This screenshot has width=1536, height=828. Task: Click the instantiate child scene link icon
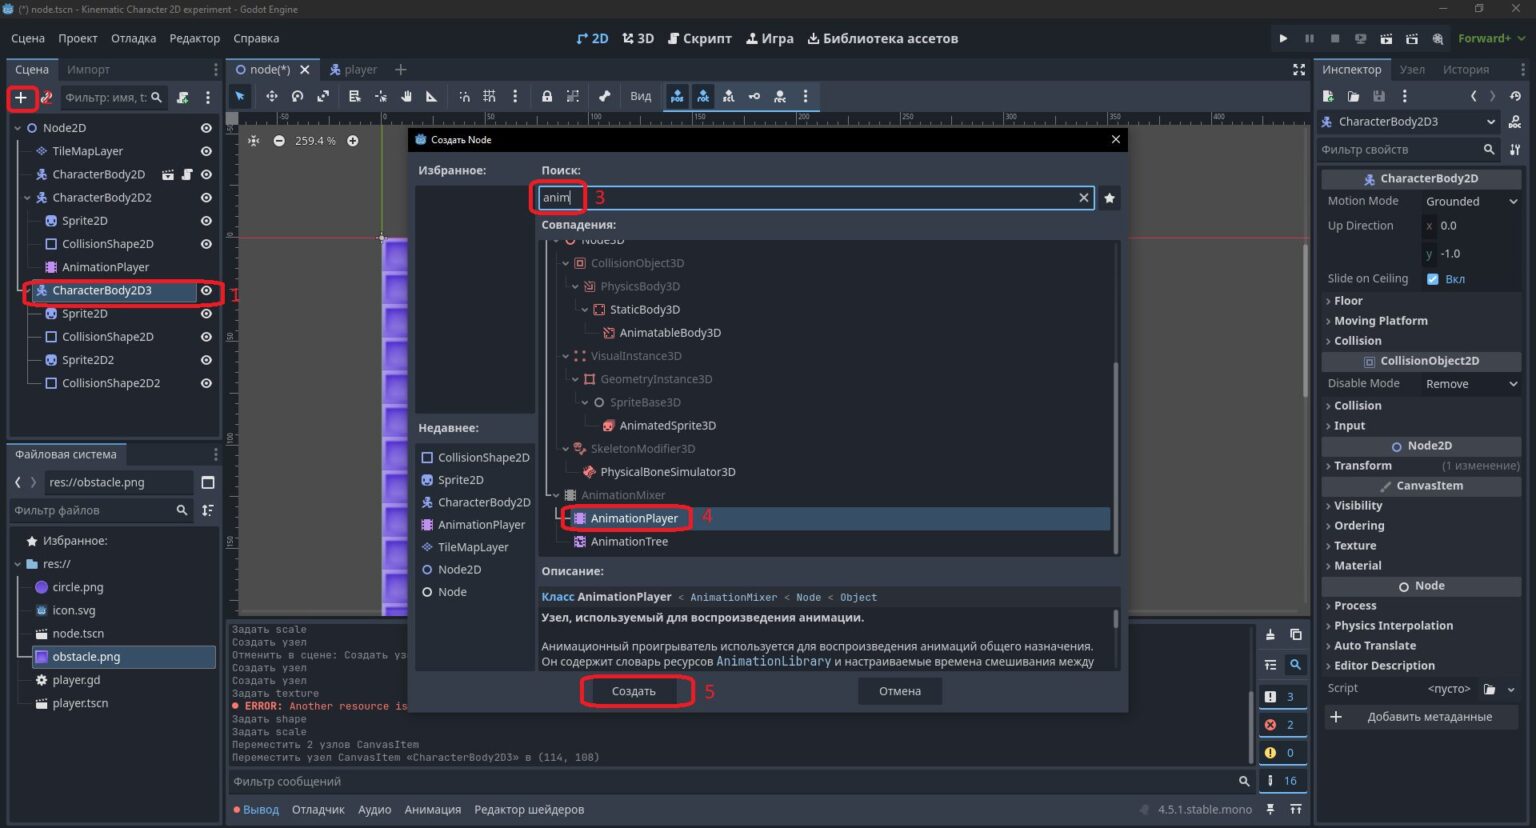tap(46, 97)
